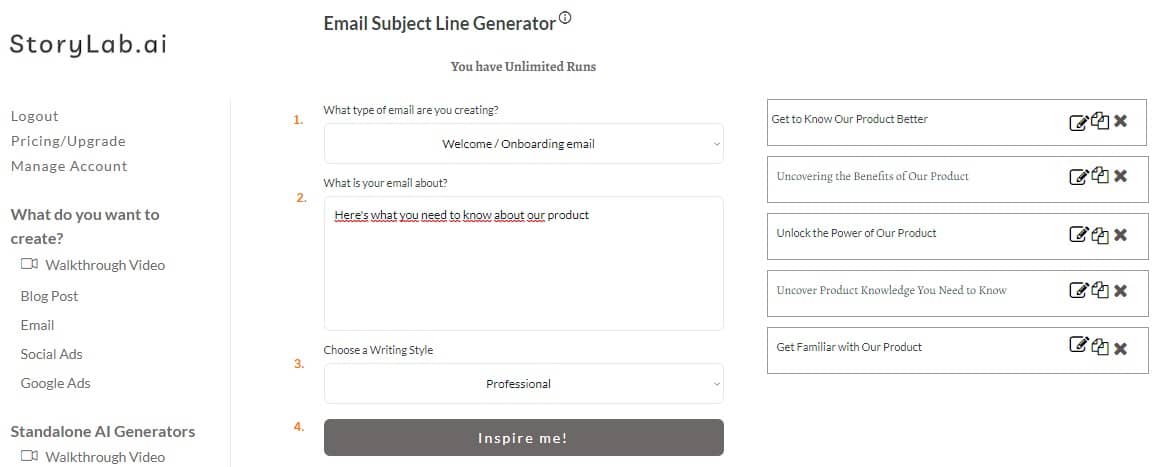
Task: Copy 'Uncovering the Benefits of Our Product' subject line
Action: [x=1100, y=177]
